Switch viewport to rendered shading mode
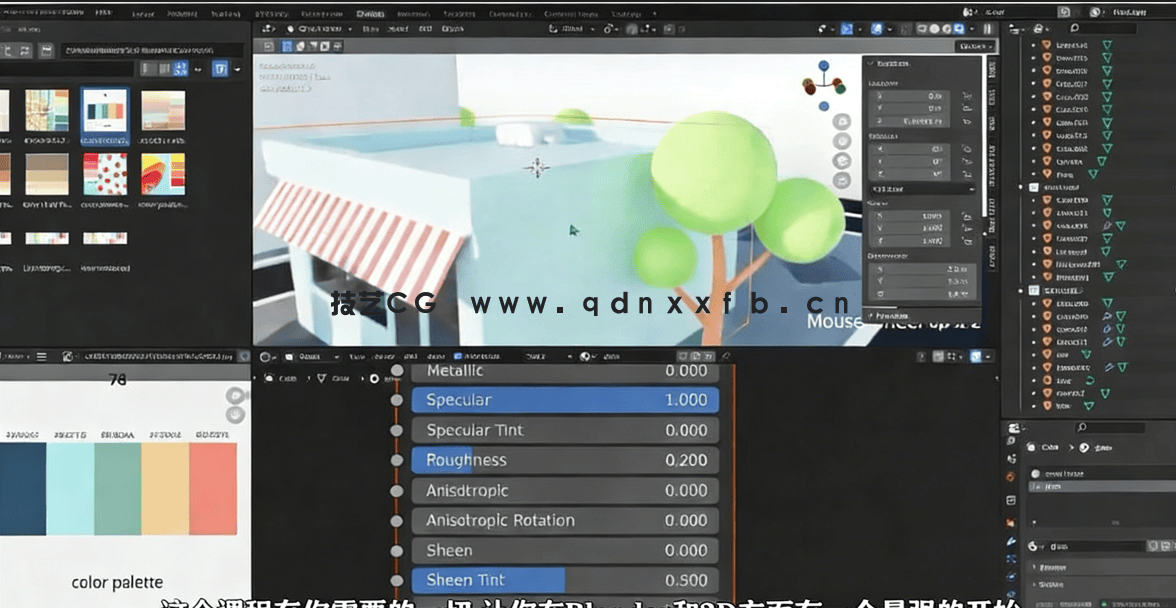1176x608 pixels. coord(957,29)
